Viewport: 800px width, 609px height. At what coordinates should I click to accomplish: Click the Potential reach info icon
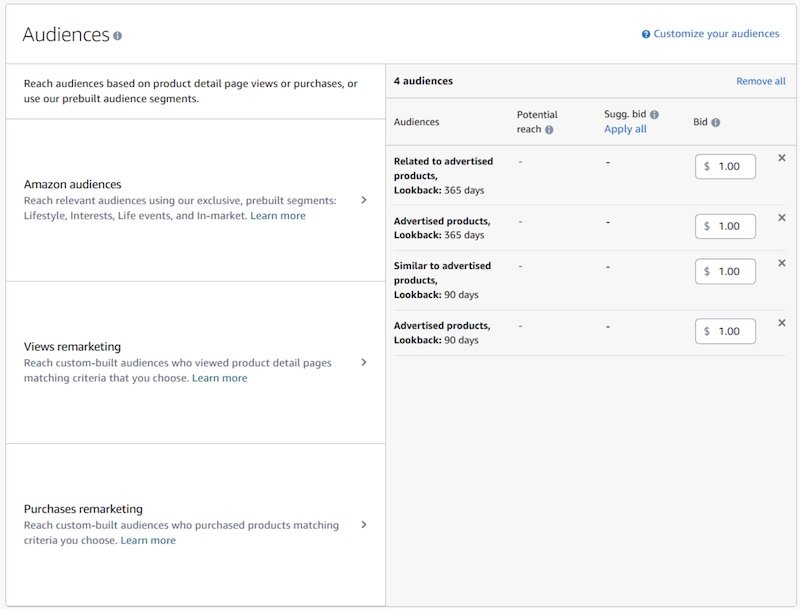(x=549, y=130)
